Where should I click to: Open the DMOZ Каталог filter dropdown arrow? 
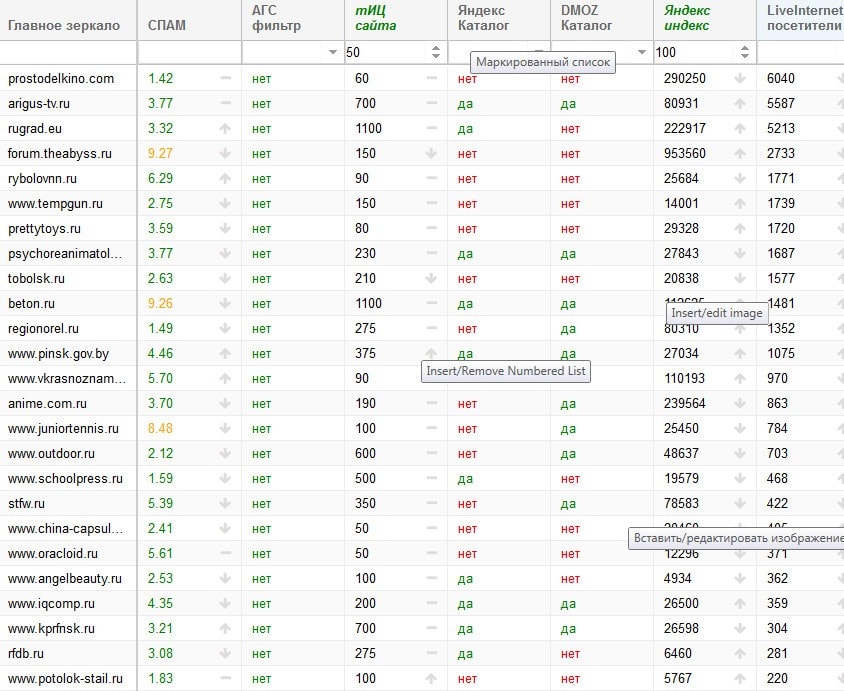click(642, 52)
